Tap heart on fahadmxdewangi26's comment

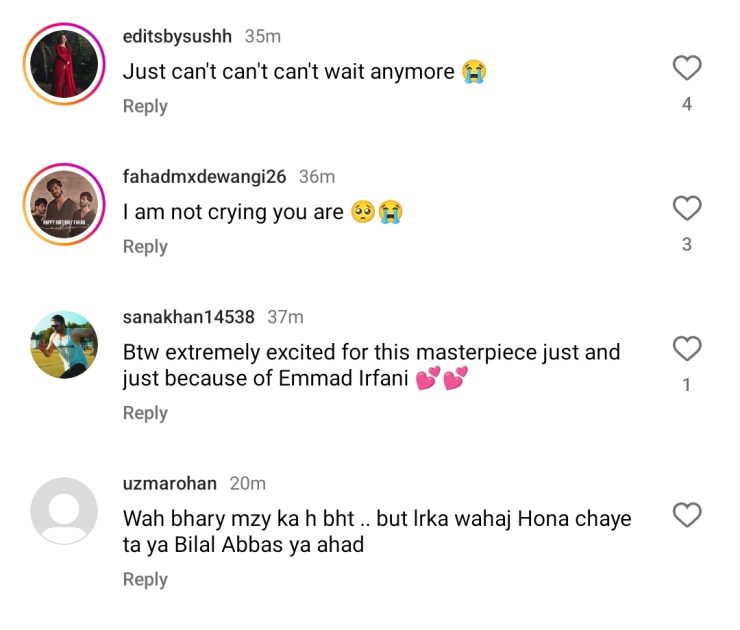click(686, 208)
